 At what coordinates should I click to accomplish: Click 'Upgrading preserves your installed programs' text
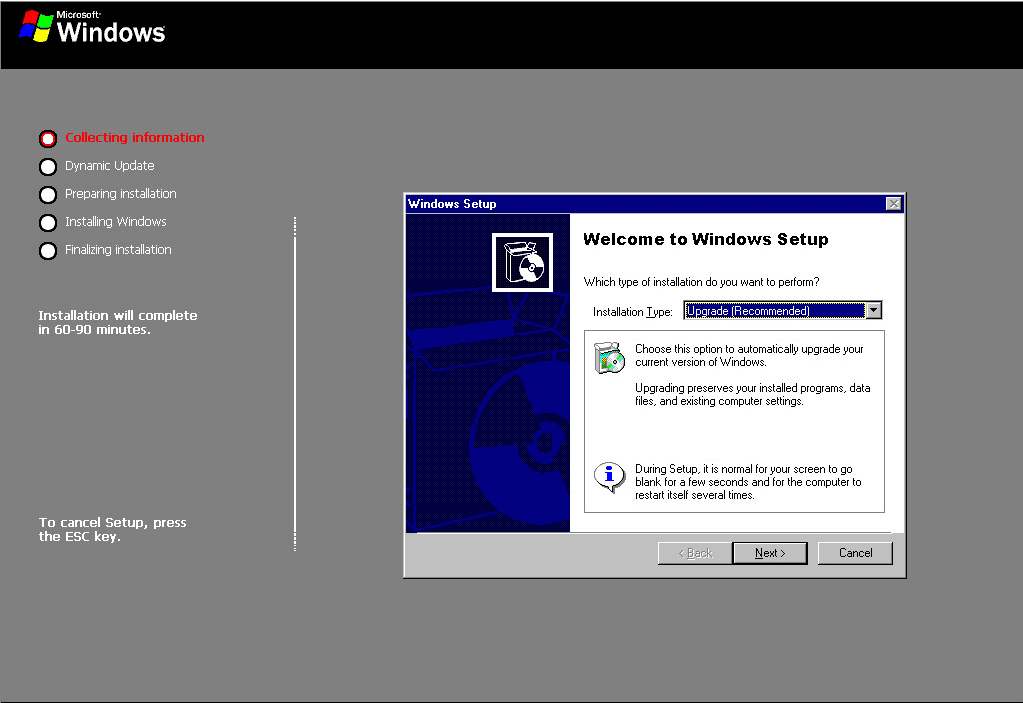752,395
